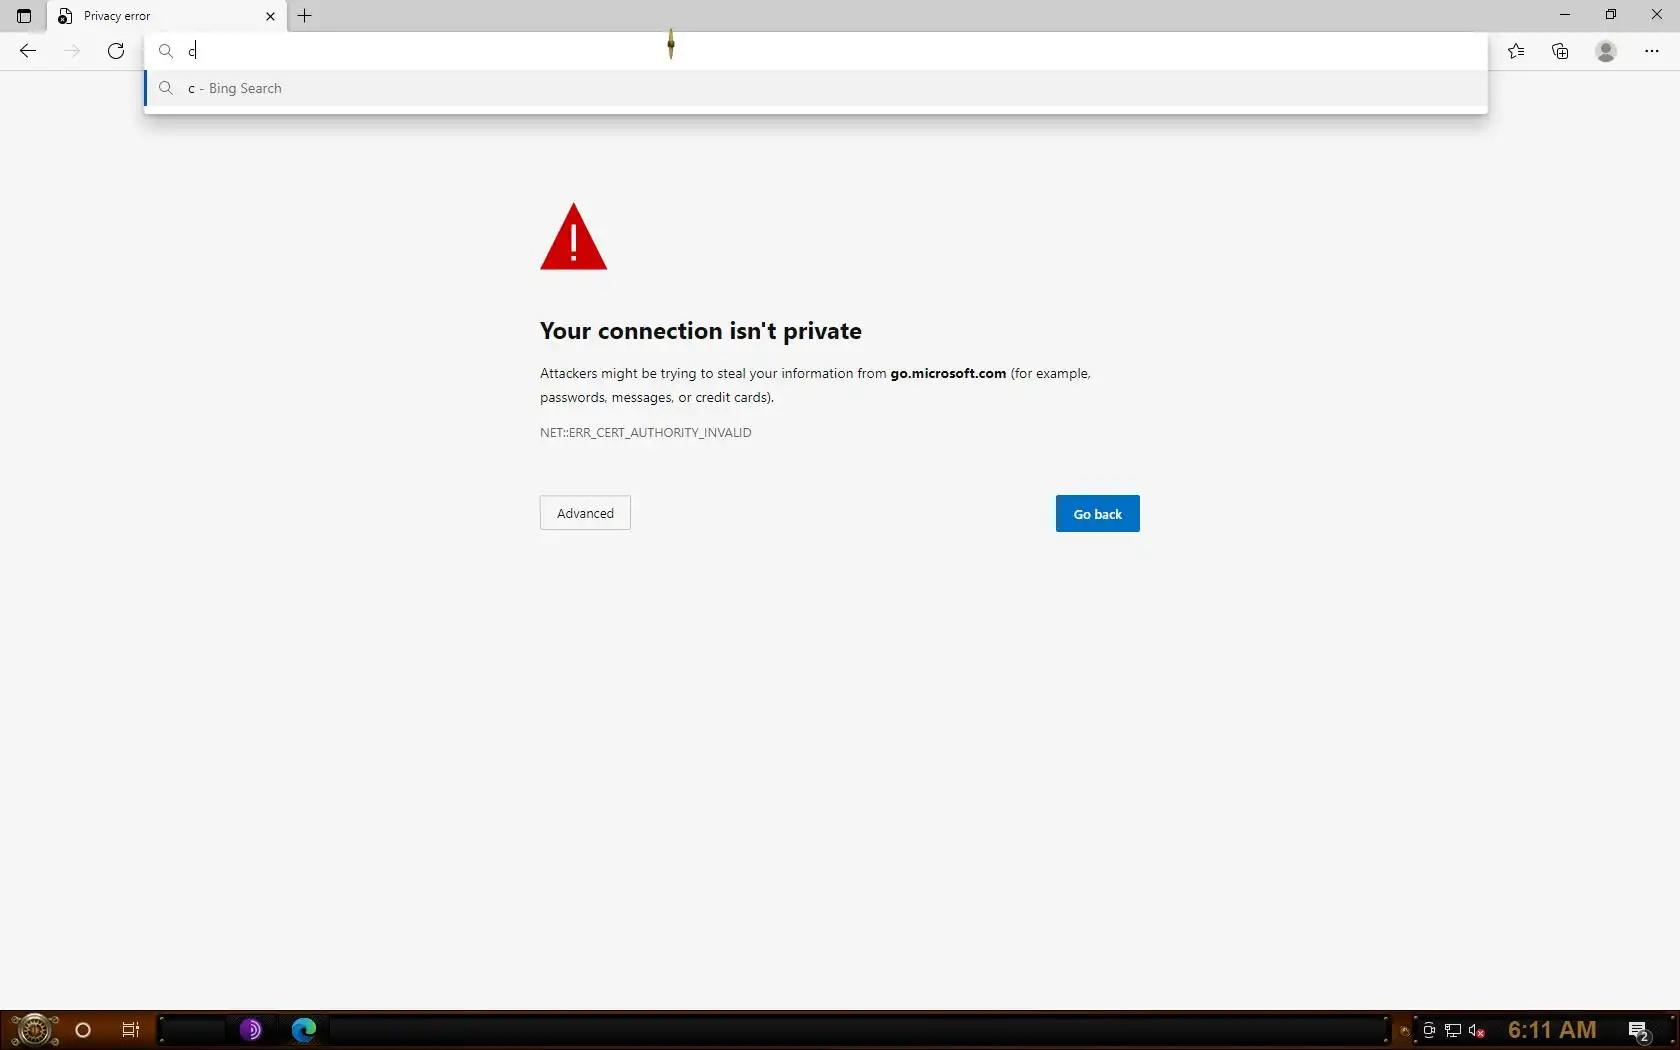1680x1050 pixels.
Task: Open the Start menu steampunk button
Action: [33, 1030]
